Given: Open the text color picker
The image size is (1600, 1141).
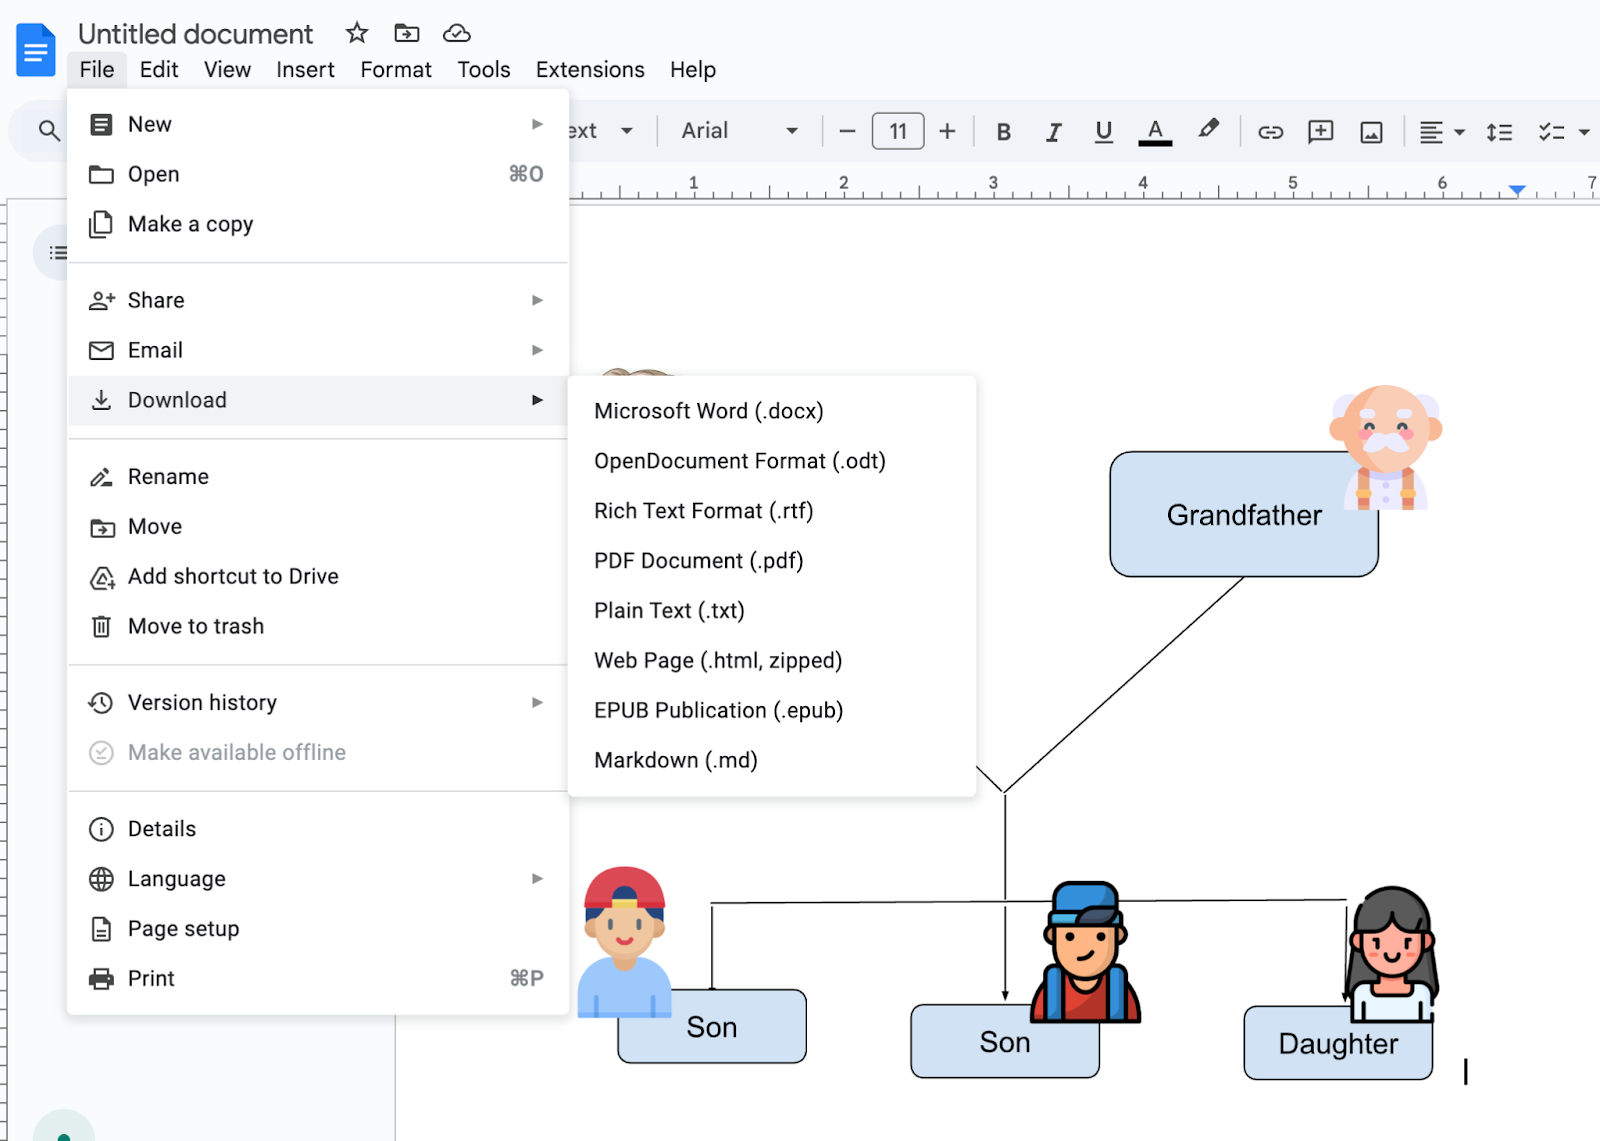Looking at the screenshot, I should click(x=1155, y=131).
